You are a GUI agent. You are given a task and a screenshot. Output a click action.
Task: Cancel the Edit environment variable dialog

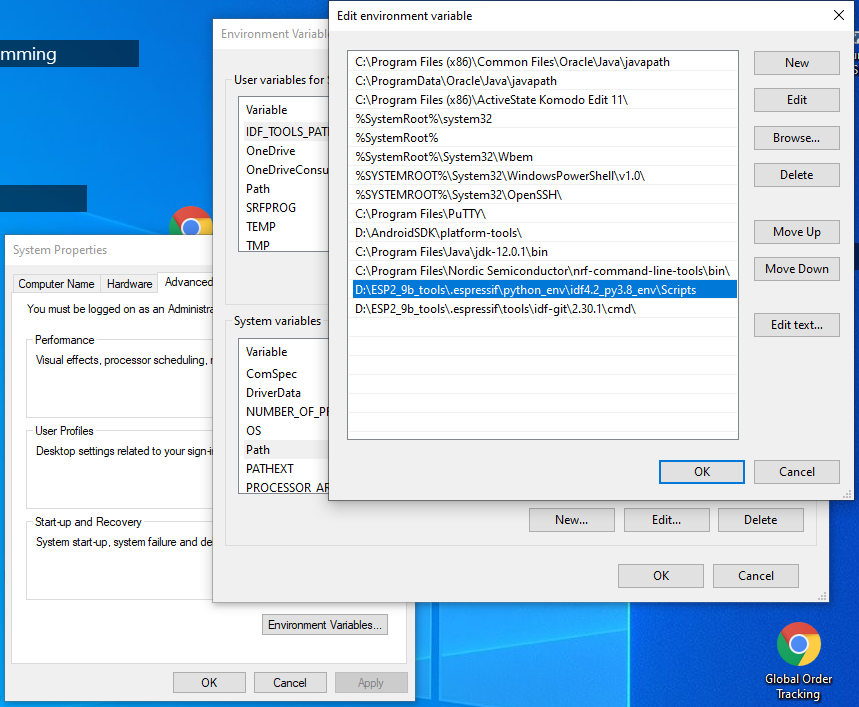point(797,472)
